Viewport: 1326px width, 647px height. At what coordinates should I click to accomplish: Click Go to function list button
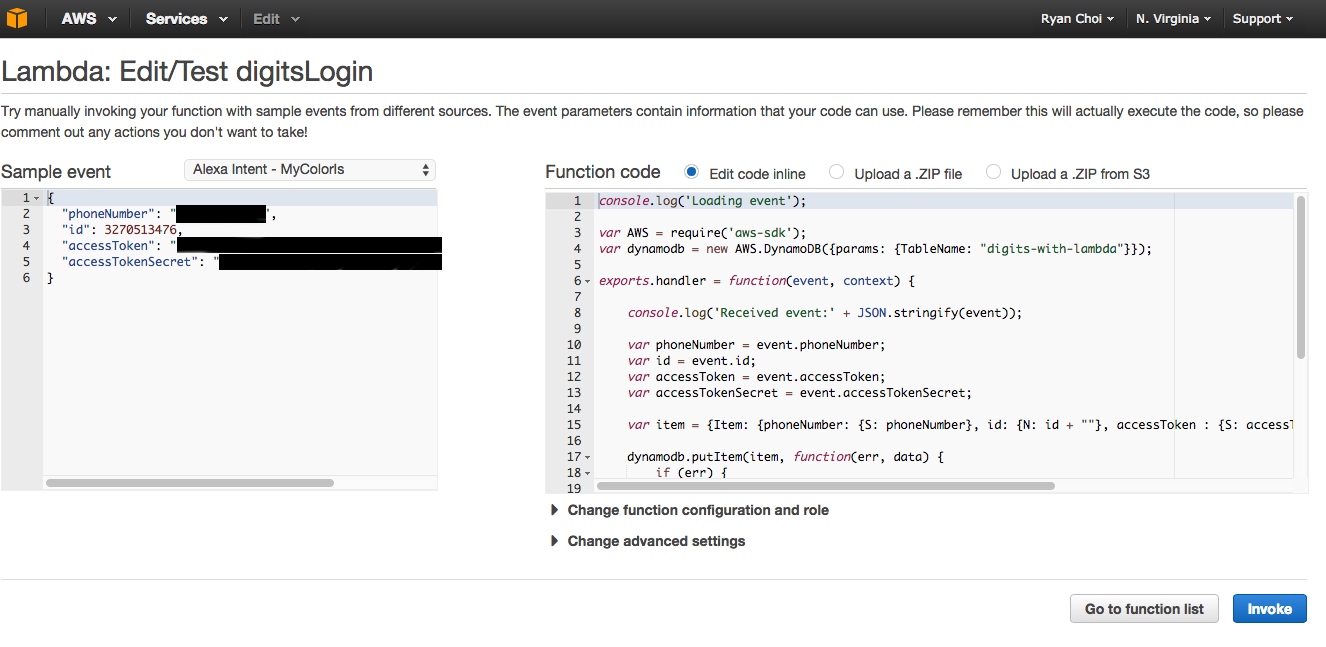(x=1145, y=609)
